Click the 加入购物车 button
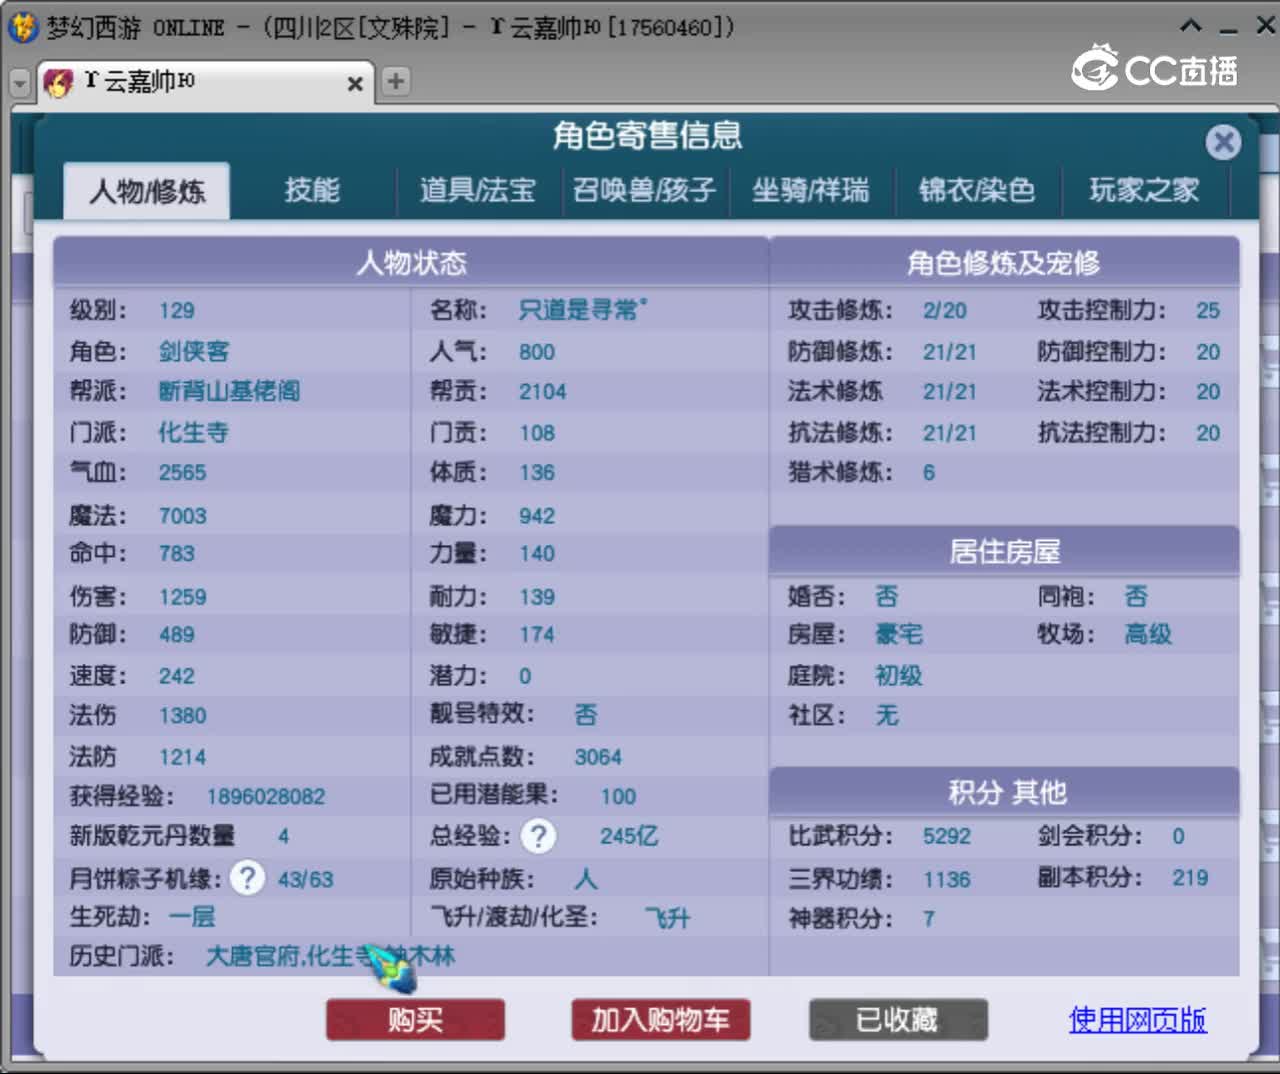1280x1074 pixels. pyautogui.click(x=660, y=1020)
